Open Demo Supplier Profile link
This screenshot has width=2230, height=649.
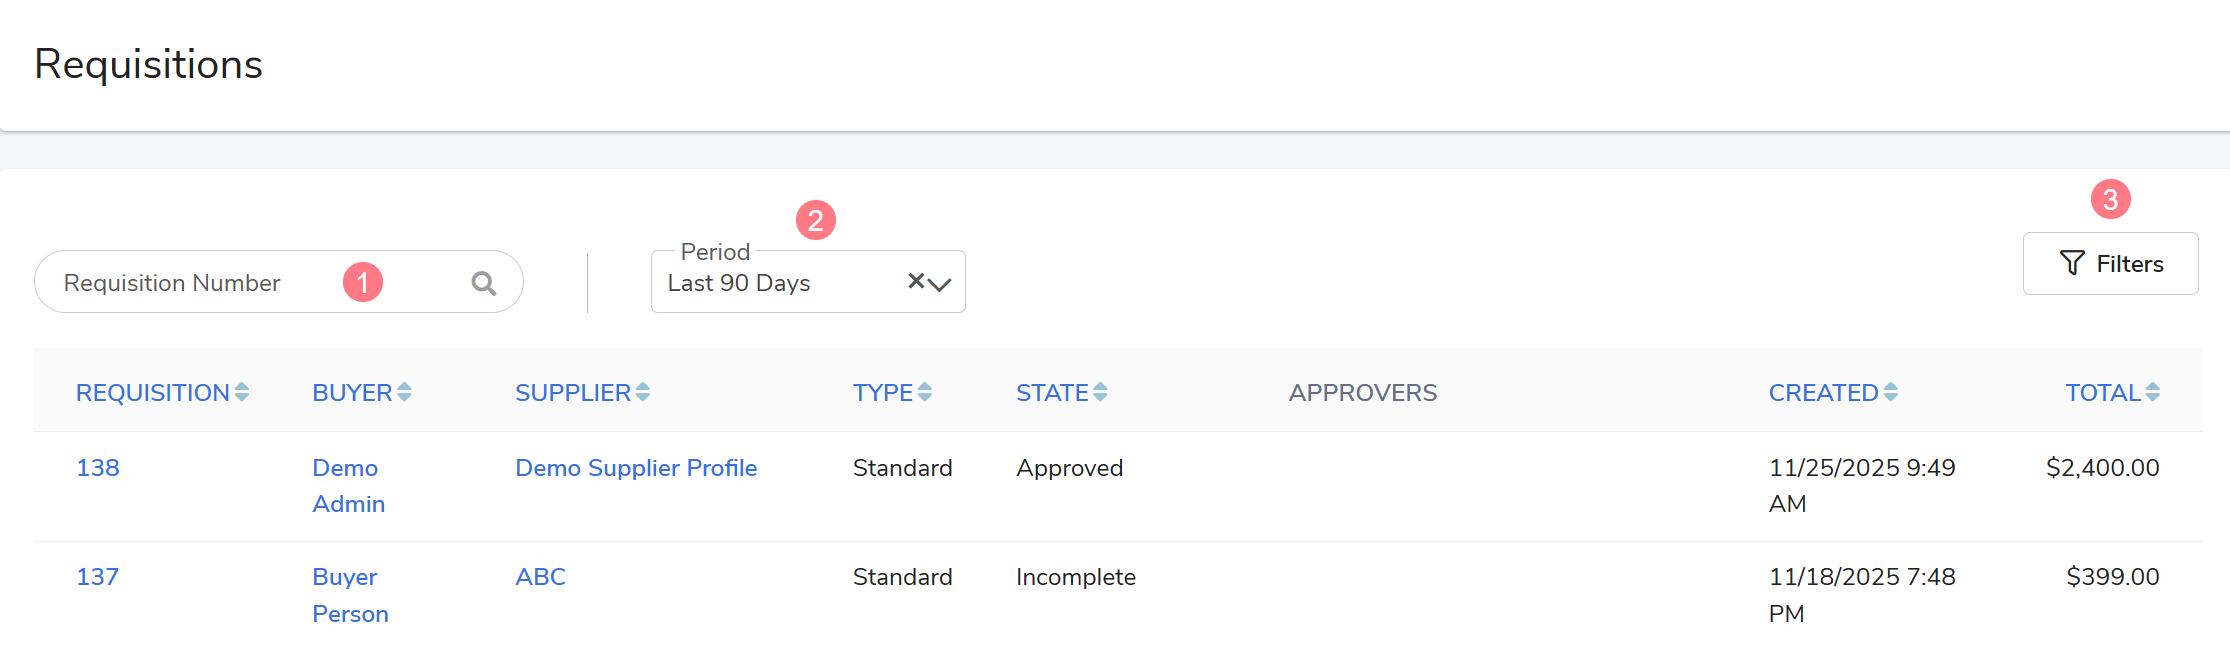tap(635, 468)
